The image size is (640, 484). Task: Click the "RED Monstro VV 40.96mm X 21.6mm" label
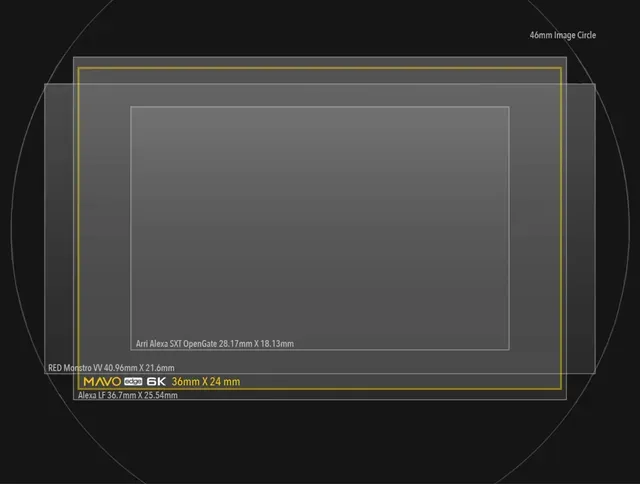tap(111, 368)
